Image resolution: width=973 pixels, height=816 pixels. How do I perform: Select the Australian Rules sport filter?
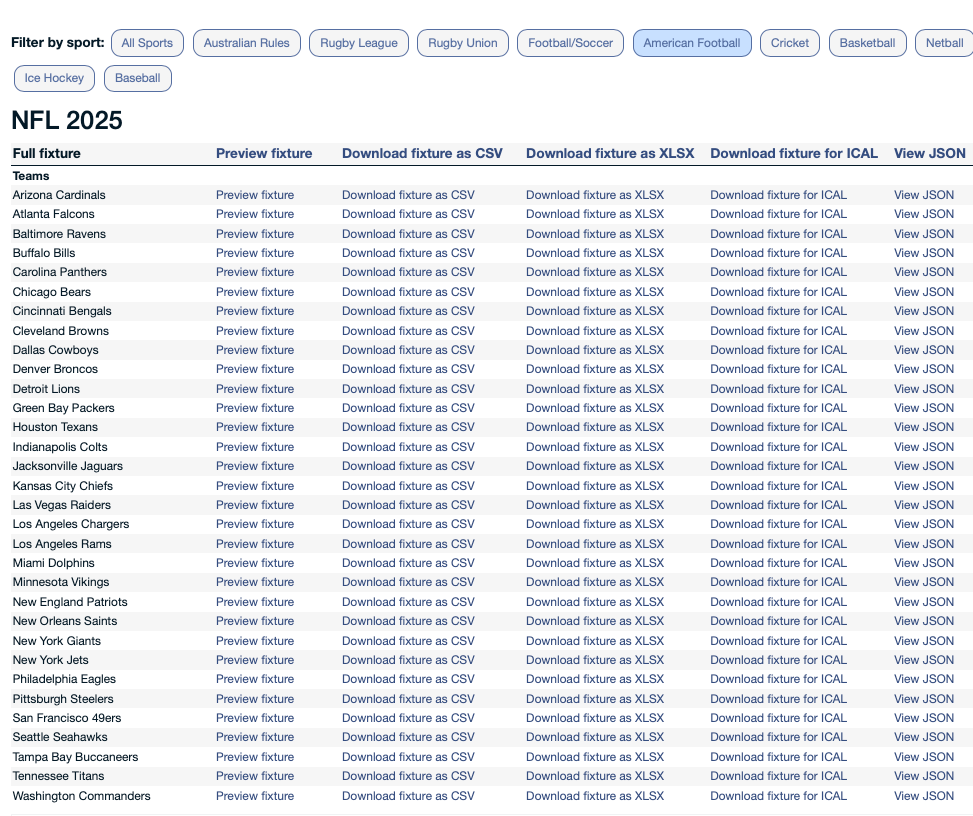(246, 43)
